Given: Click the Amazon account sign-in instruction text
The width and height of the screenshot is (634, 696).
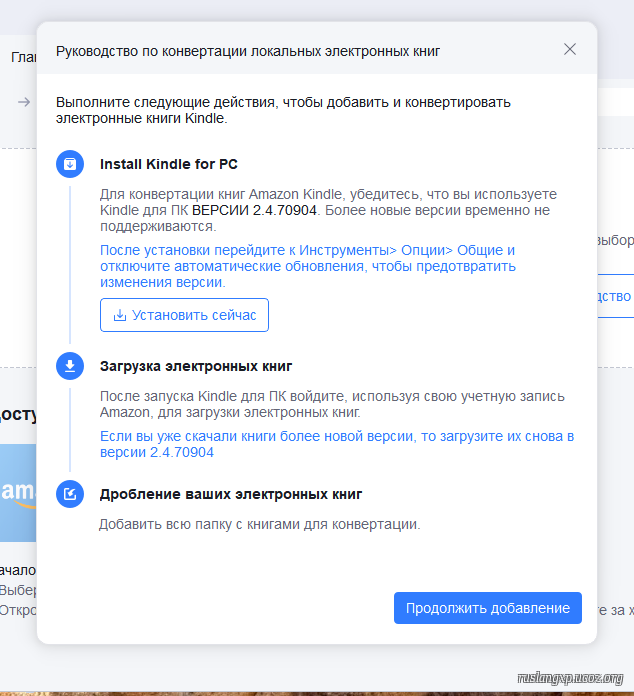Looking at the screenshot, I should pyautogui.click(x=332, y=404).
